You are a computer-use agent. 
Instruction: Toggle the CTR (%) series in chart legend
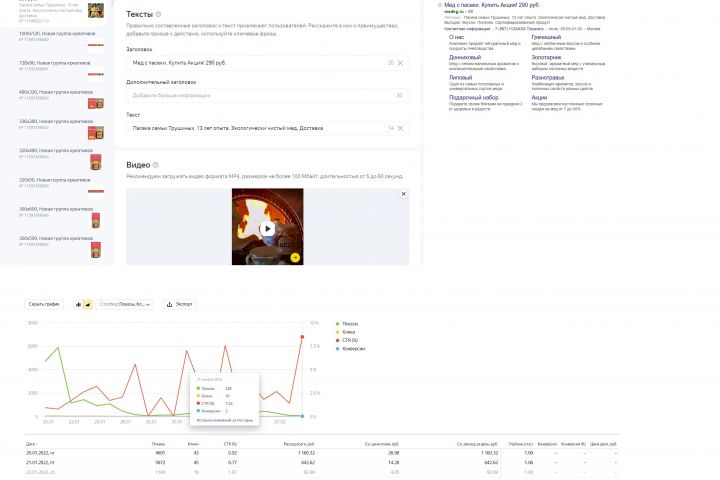(x=347, y=340)
